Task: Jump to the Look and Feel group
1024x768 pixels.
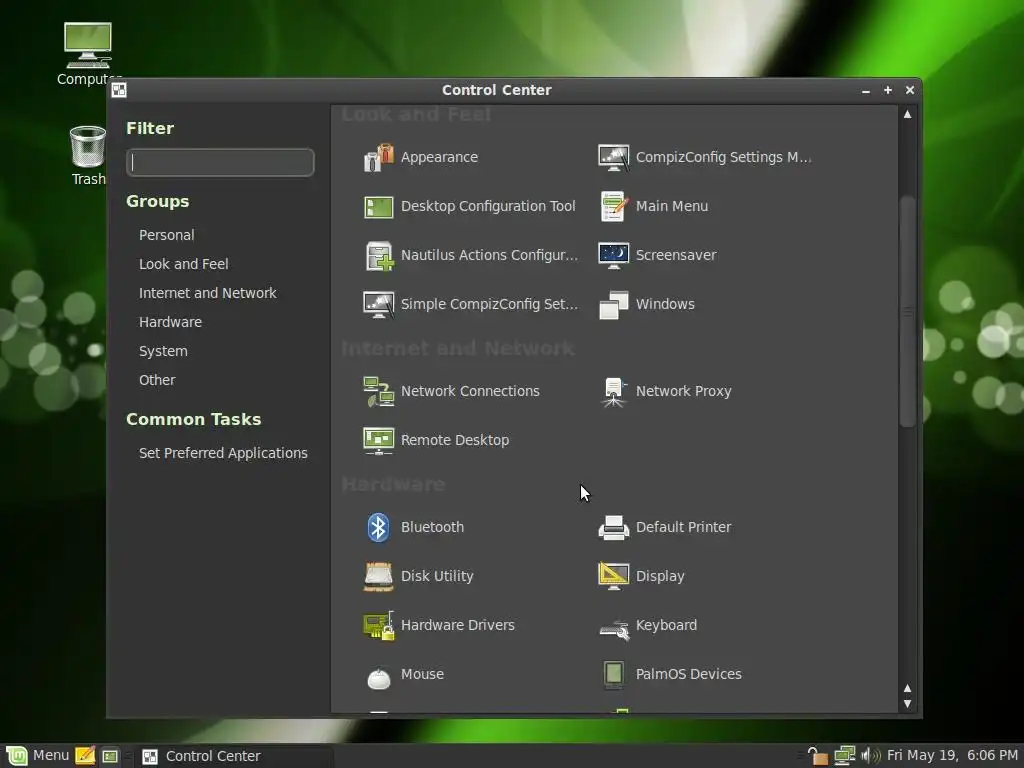Action: point(184,264)
